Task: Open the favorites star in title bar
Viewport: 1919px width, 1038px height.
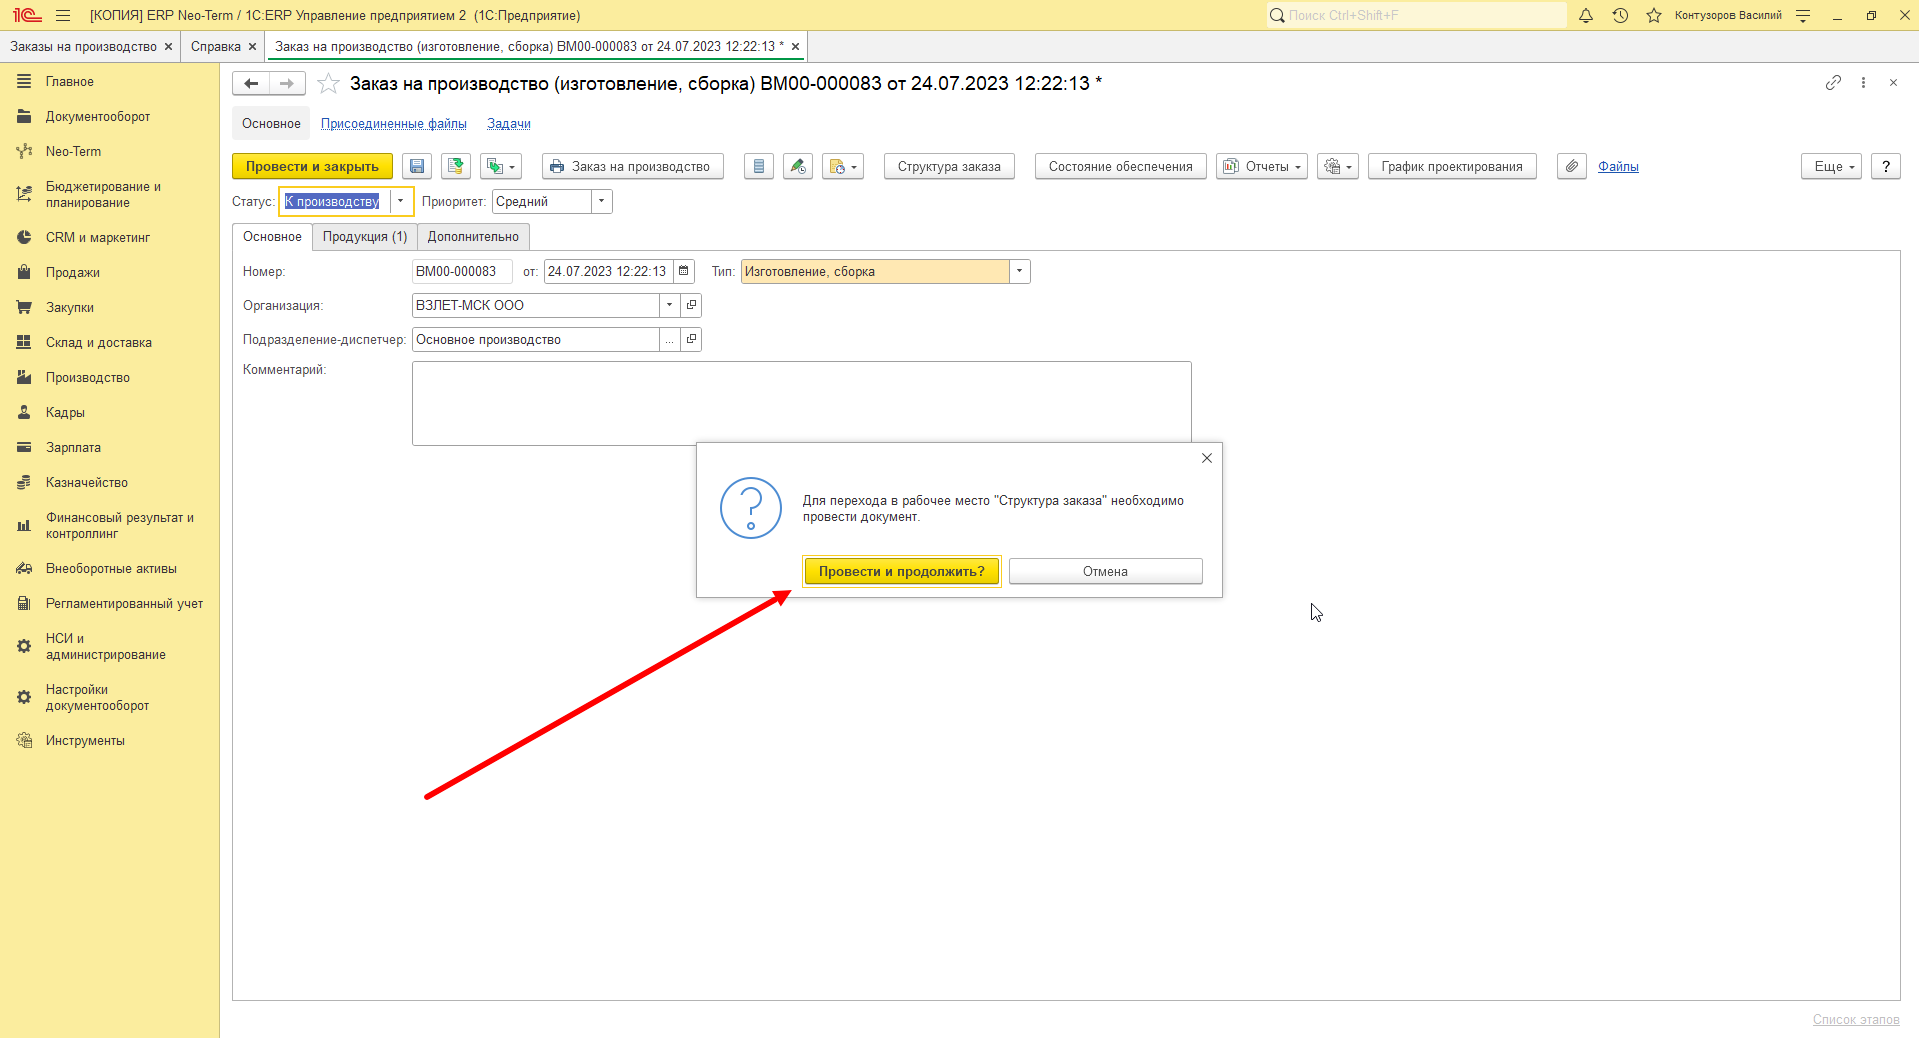Action: (1654, 15)
